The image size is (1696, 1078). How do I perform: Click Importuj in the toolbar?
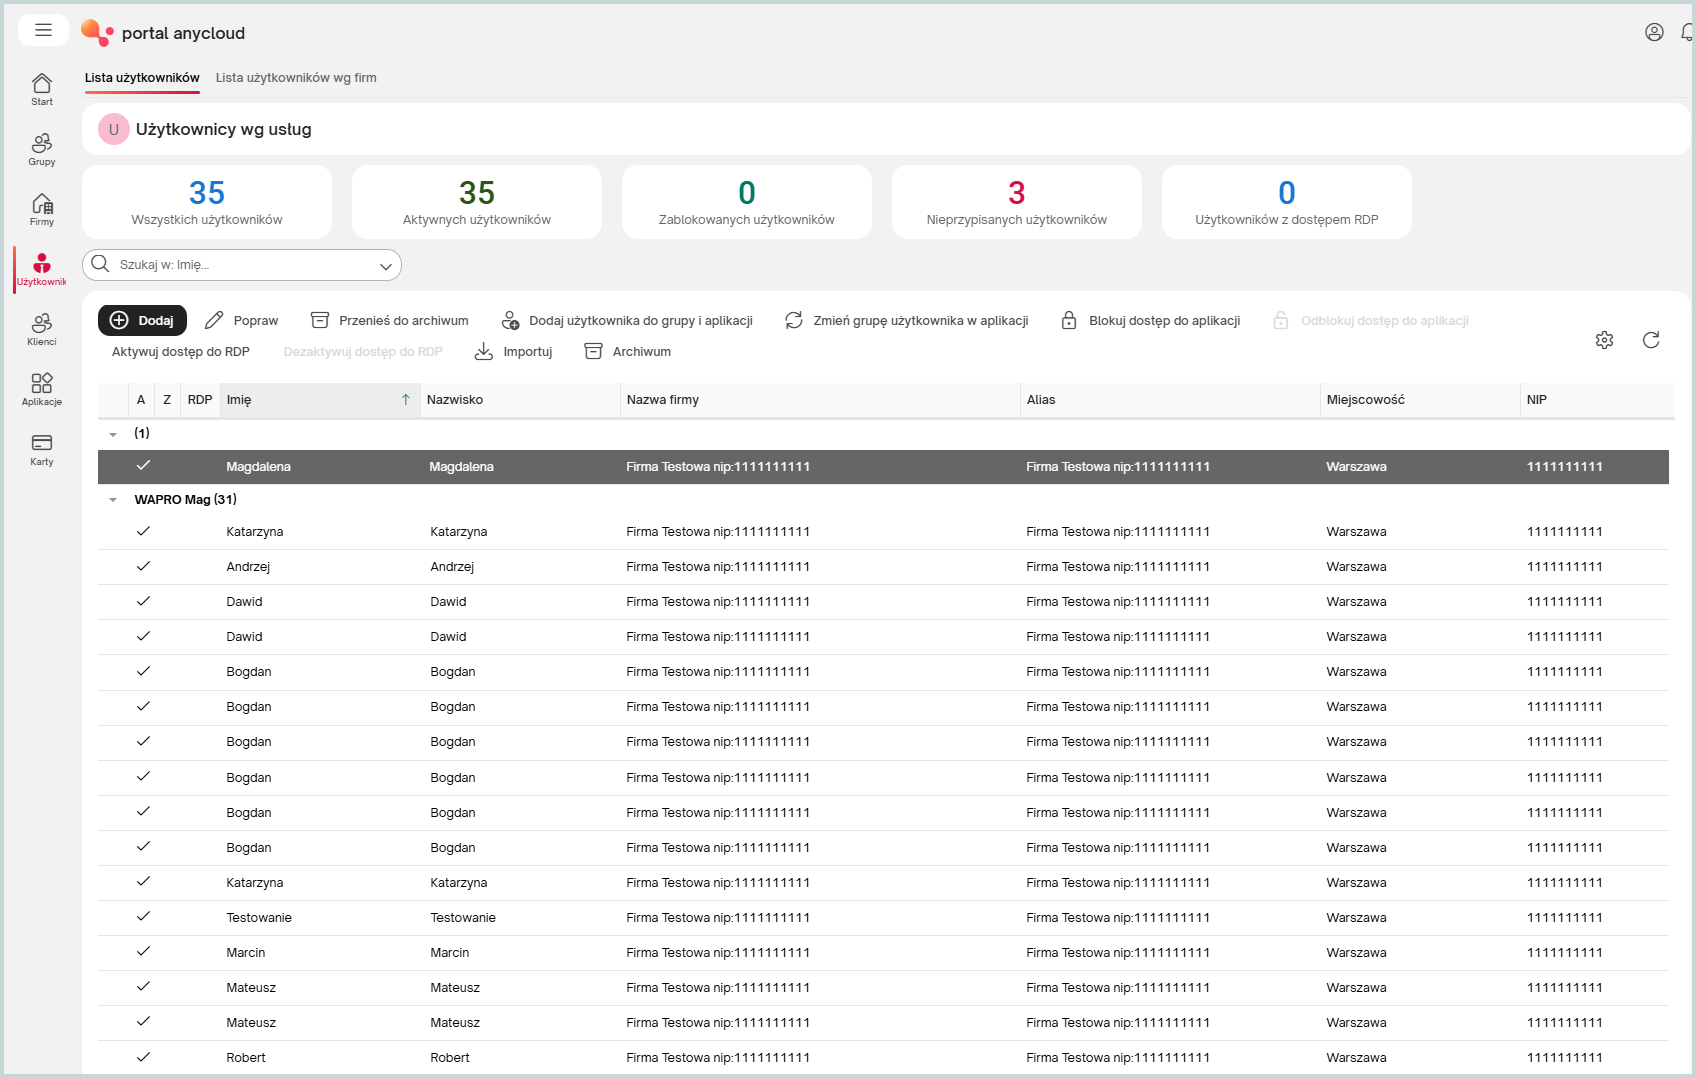pyautogui.click(x=513, y=351)
